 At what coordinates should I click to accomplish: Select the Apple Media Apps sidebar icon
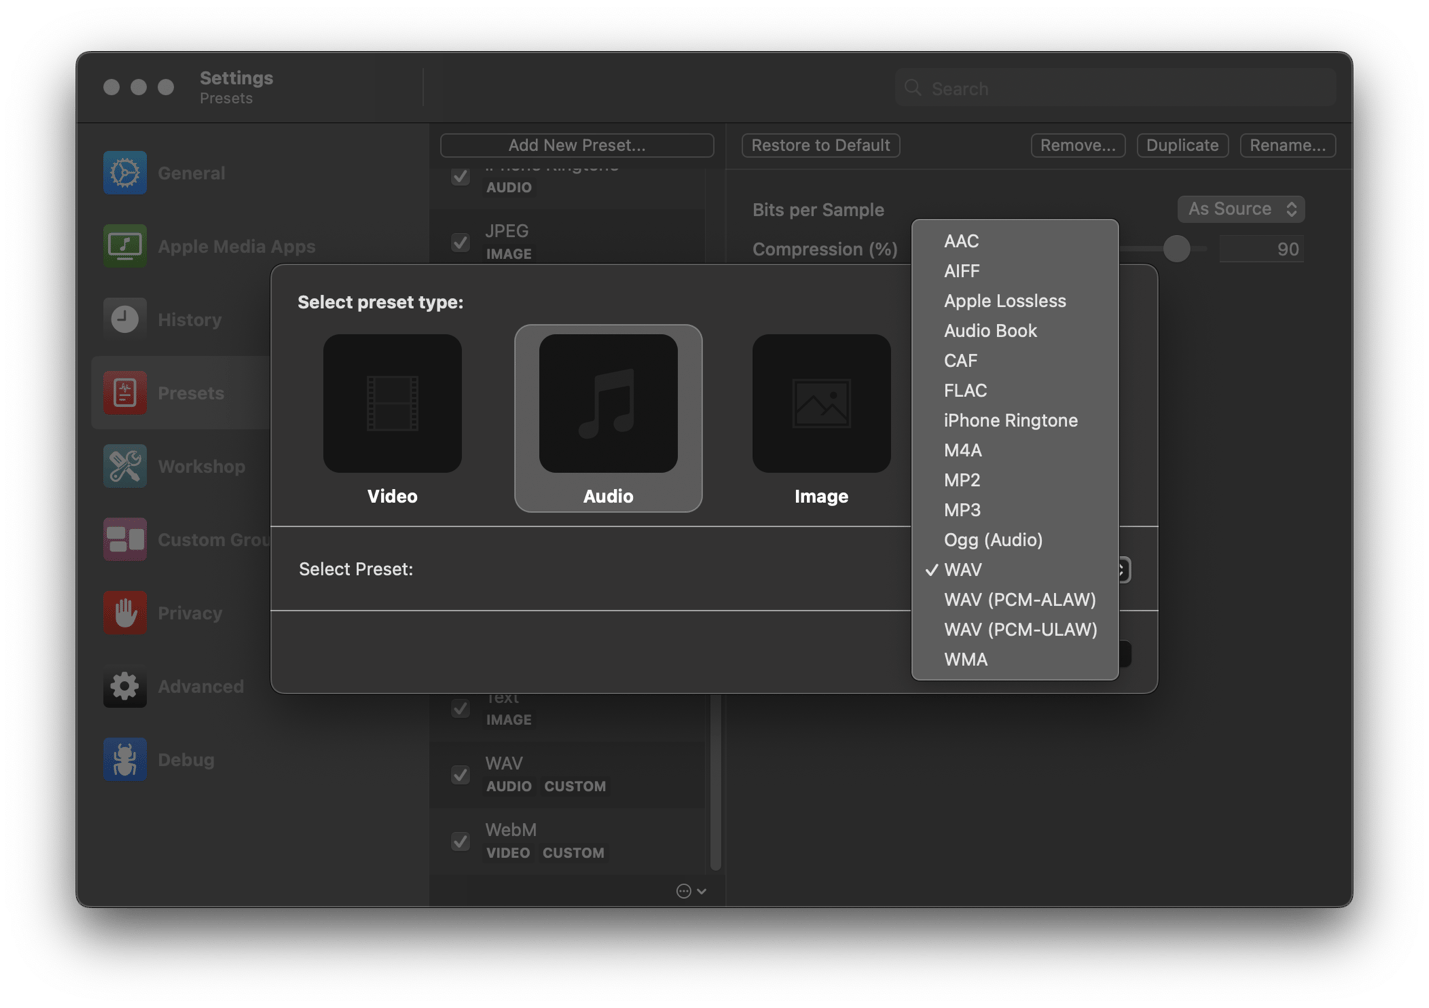point(124,245)
